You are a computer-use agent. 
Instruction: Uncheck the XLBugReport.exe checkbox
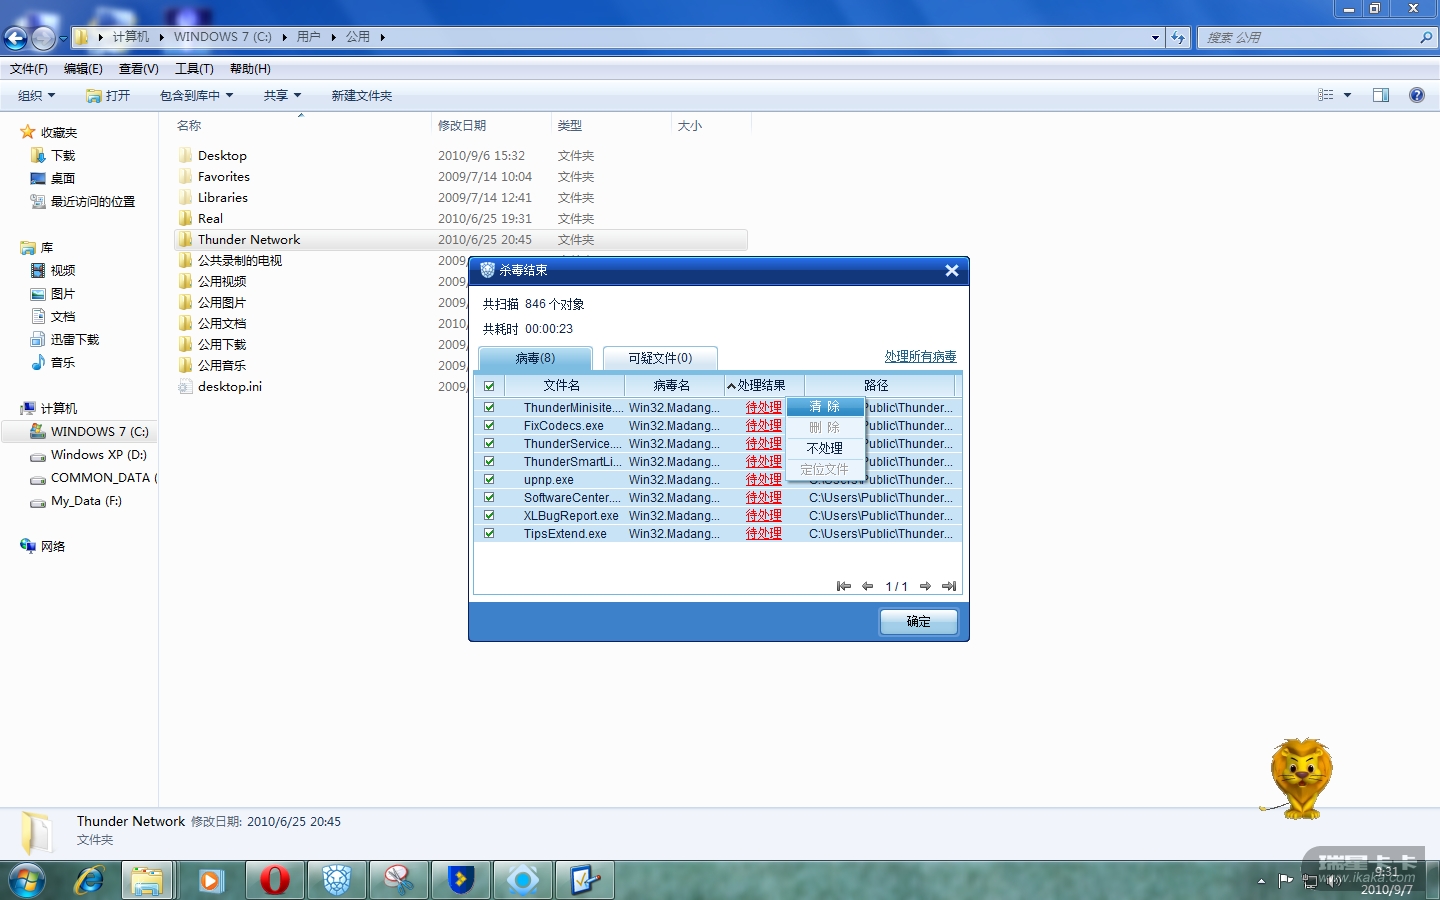[489, 516]
